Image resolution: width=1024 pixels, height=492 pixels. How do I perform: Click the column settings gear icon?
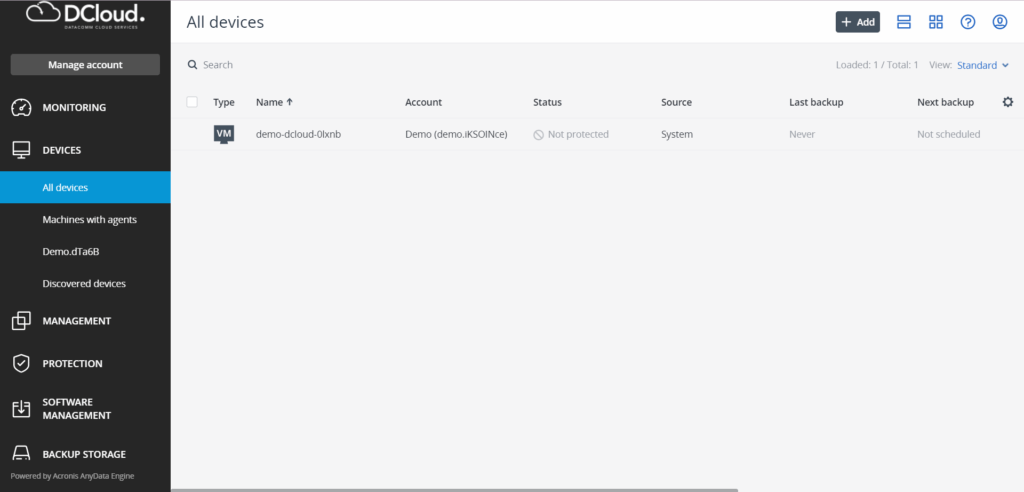[x=1007, y=102]
